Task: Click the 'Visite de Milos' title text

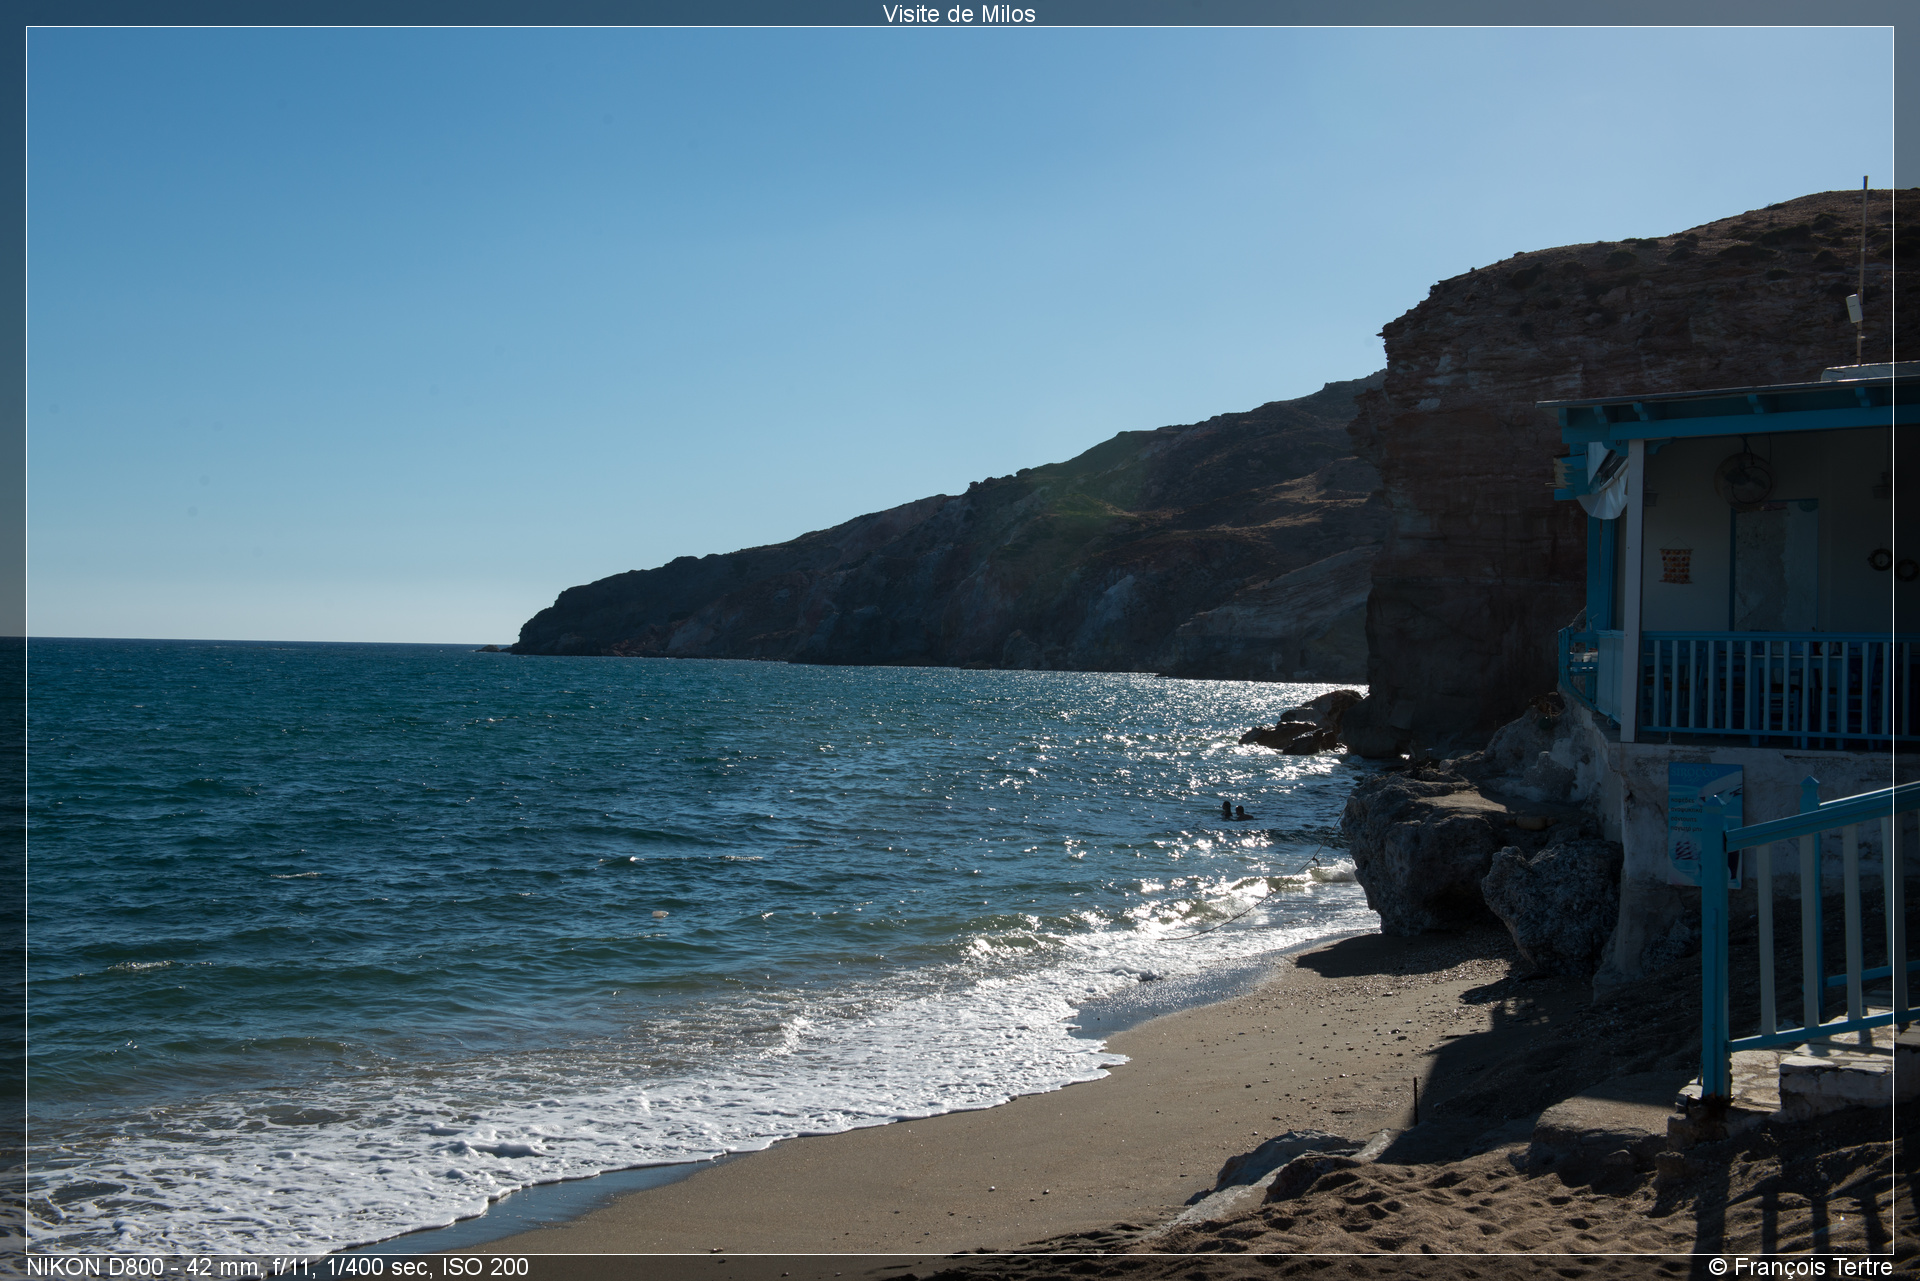Action: (959, 14)
